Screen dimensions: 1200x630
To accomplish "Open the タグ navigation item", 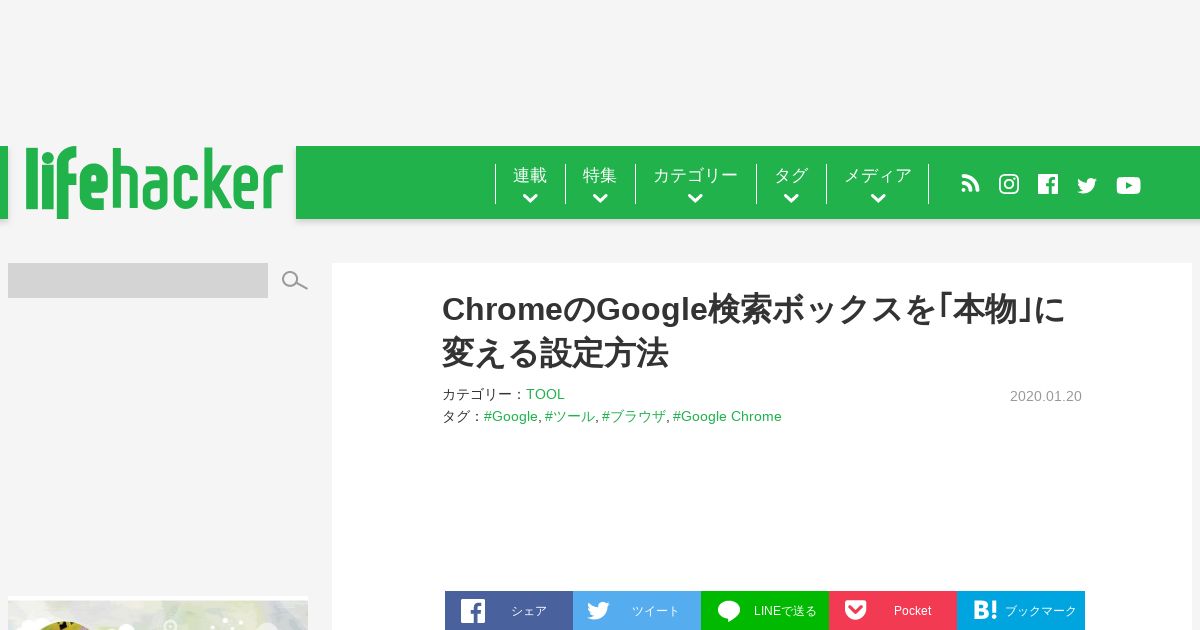I will coord(791,175).
